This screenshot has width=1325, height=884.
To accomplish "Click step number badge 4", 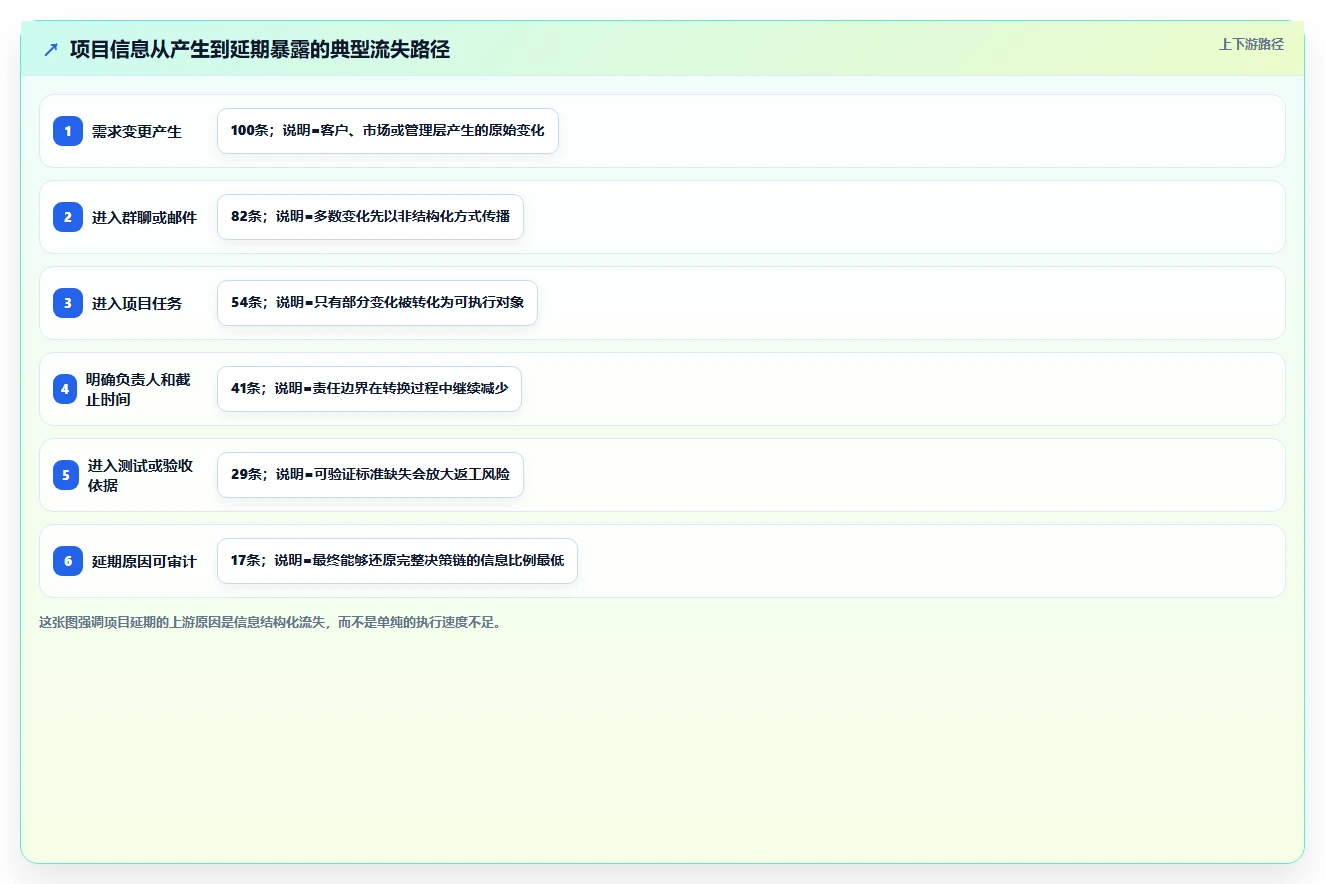I will [x=65, y=389].
